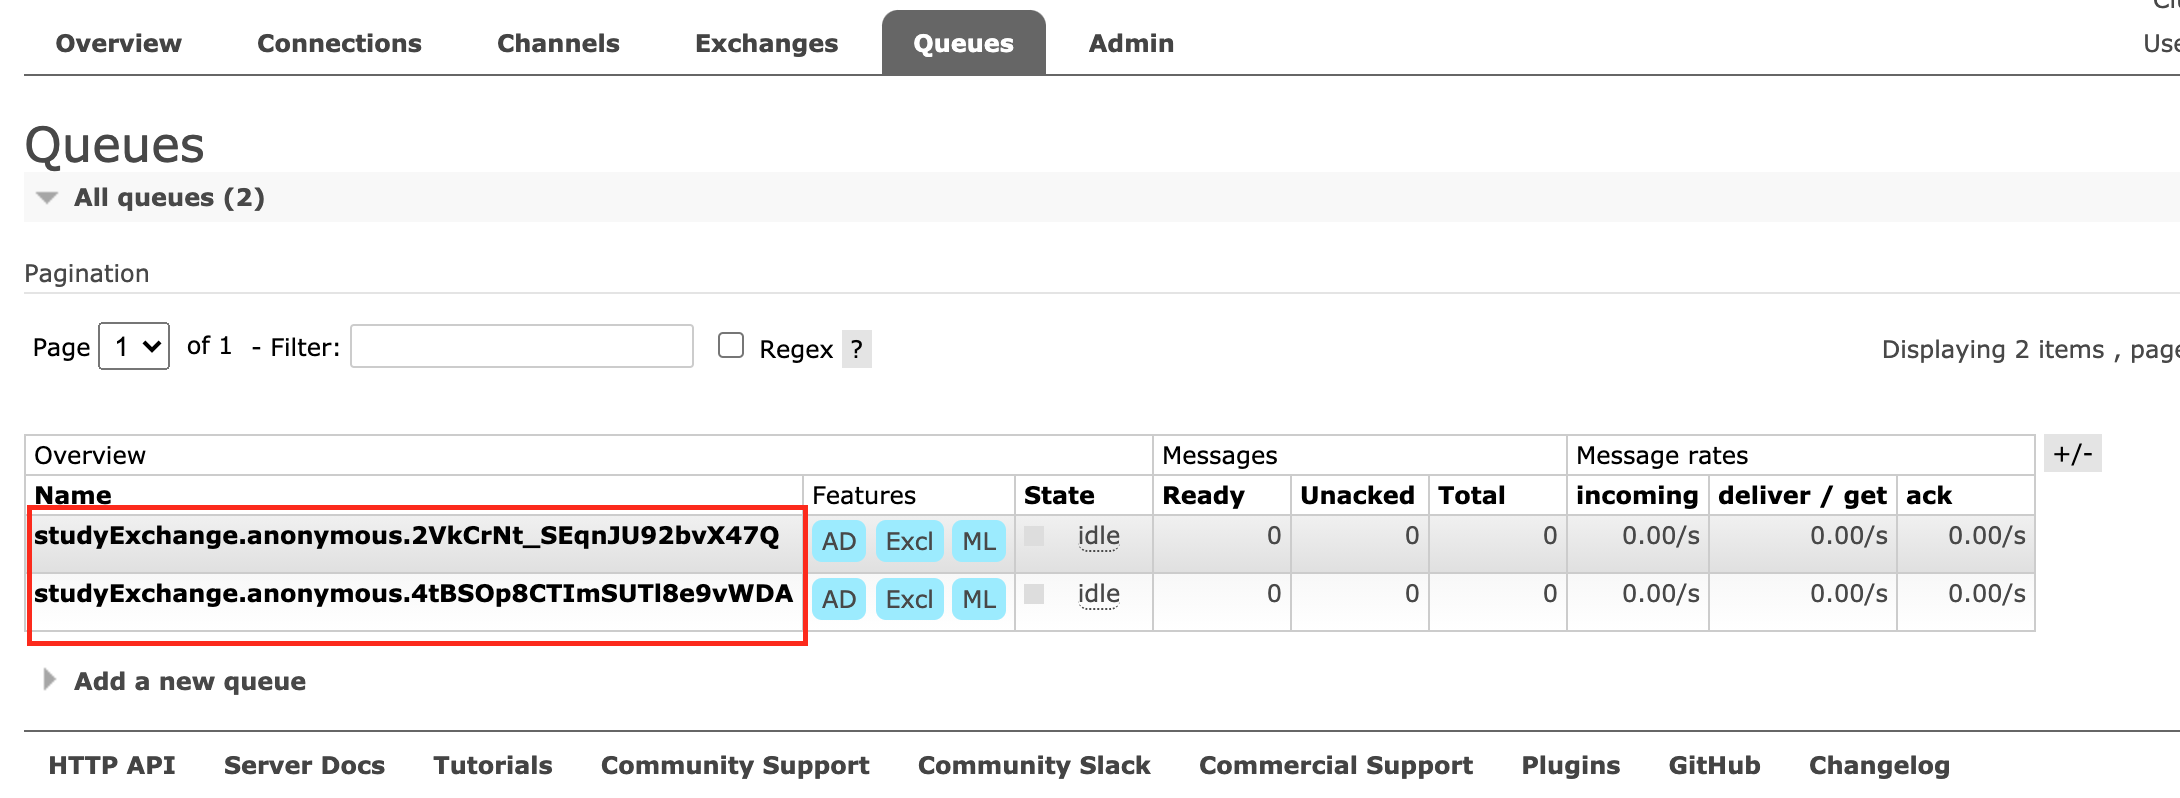2180x798 pixels.
Task: Click the ML badge of the second queue
Action: coord(978,599)
